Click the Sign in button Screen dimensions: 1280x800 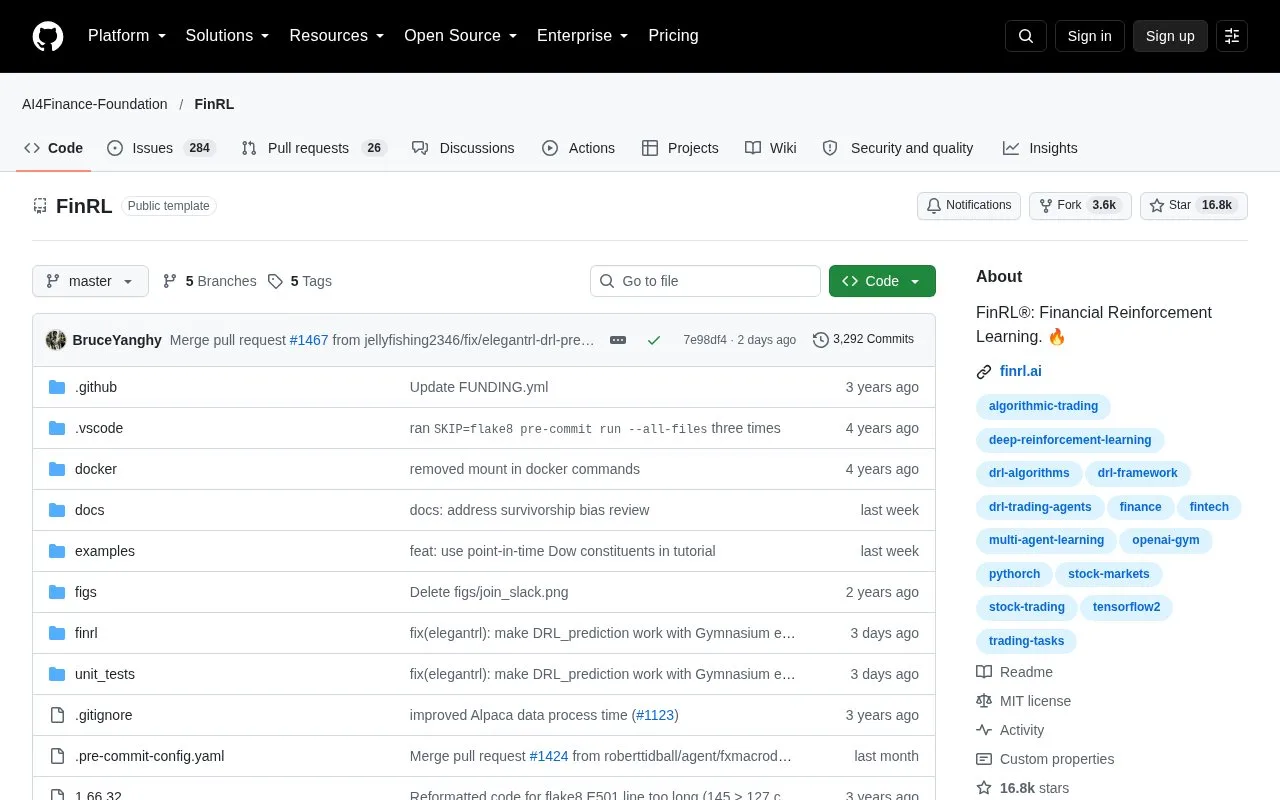(1089, 36)
